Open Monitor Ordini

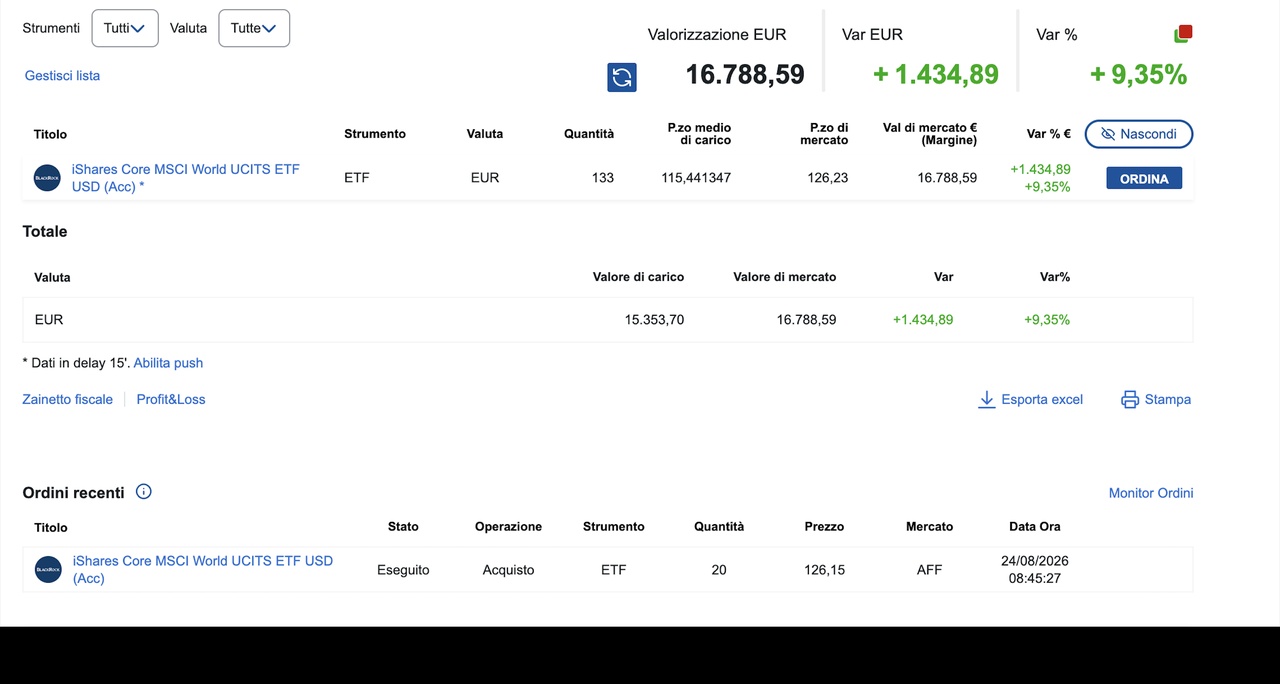[1151, 493]
